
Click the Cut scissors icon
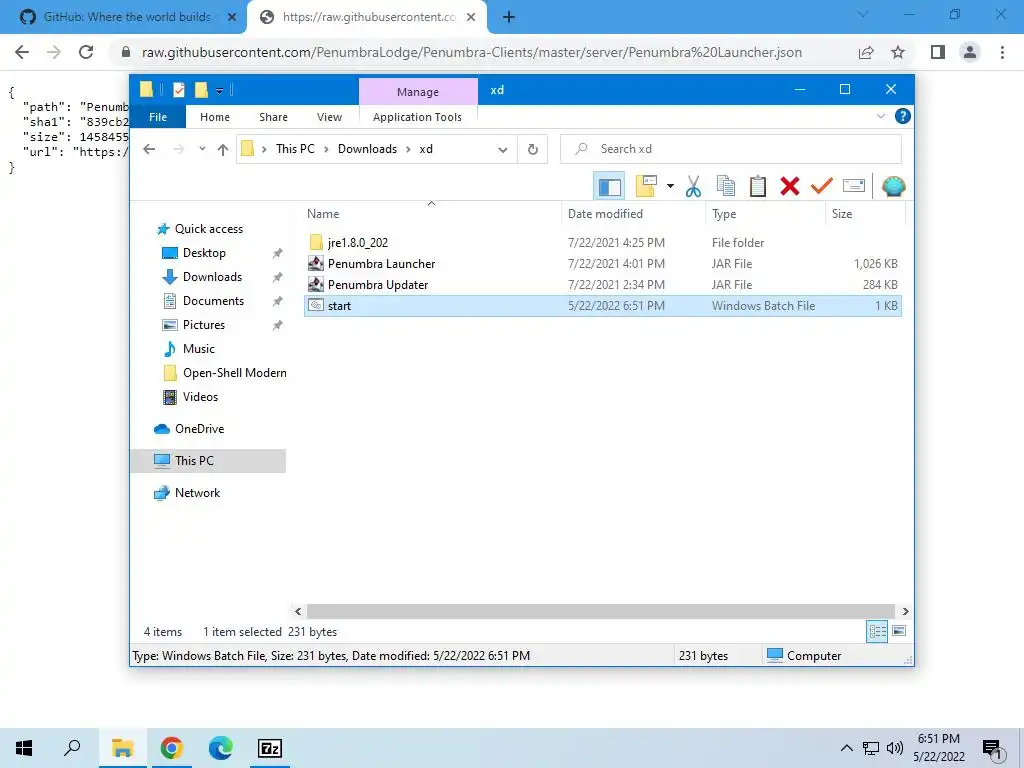[693, 187]
